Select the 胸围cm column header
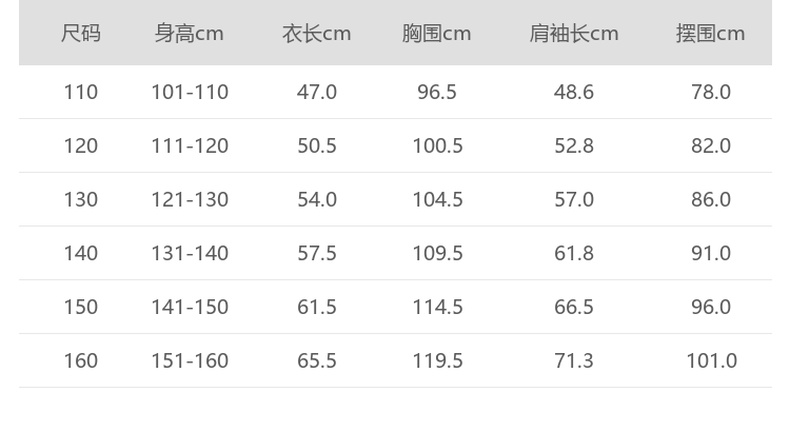Image resolution: width=790 pixels, height=431 pixels. point(437,34)
